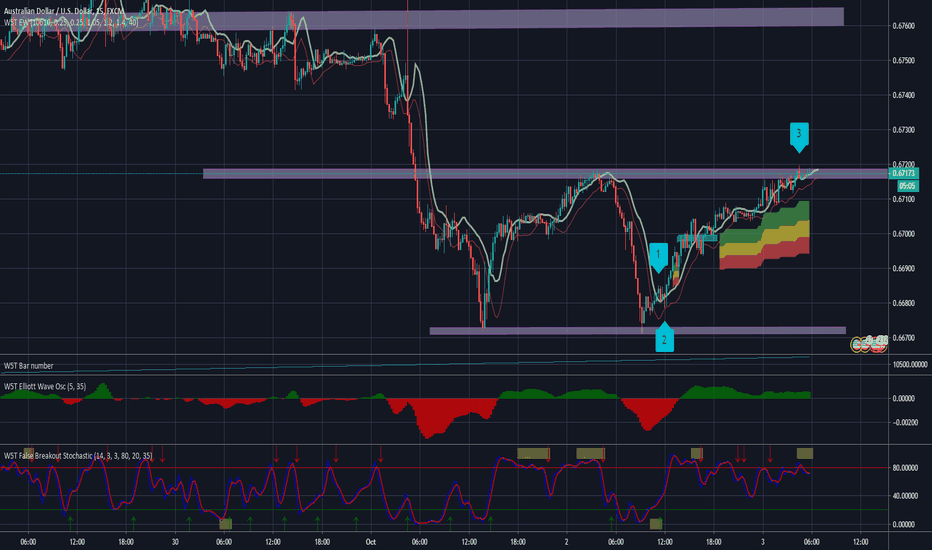Select the callout marker labeled 2
Screen dimensions: 932x550
[665, 337]
